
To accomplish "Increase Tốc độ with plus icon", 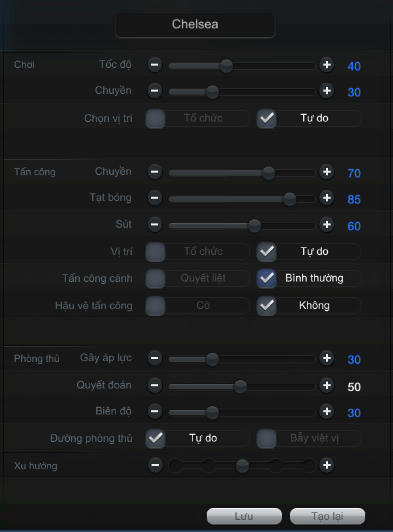I will (x=326, y=65).
